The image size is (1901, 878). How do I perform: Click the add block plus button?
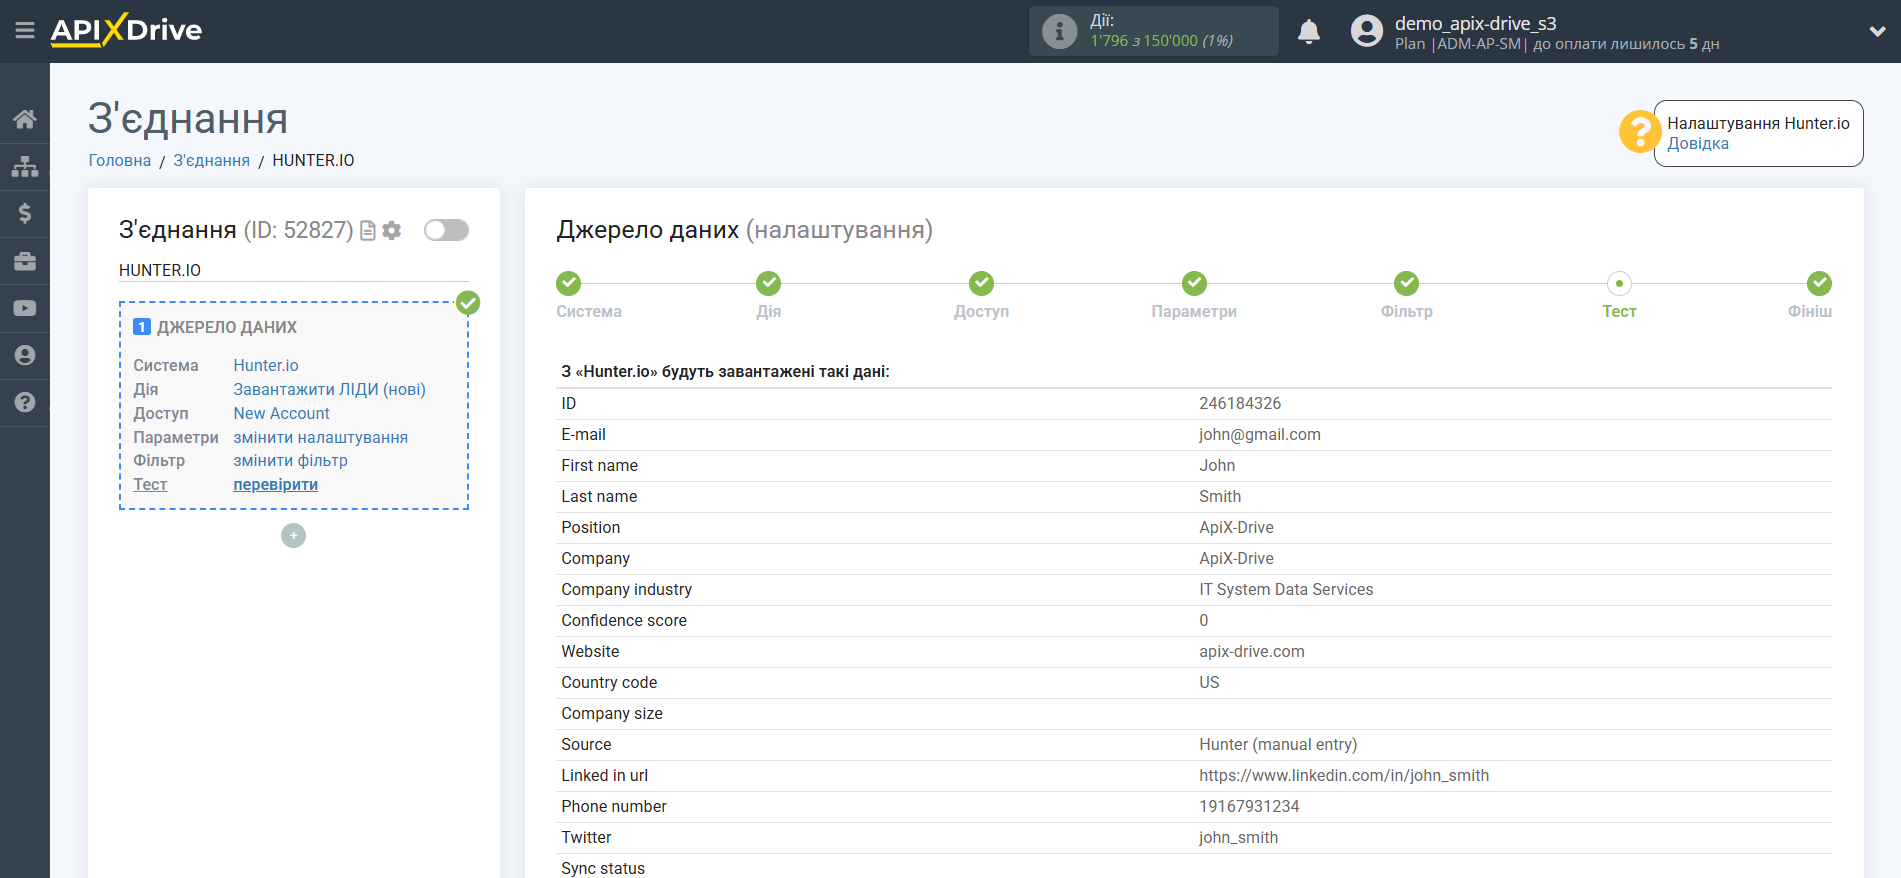(293, 536)
